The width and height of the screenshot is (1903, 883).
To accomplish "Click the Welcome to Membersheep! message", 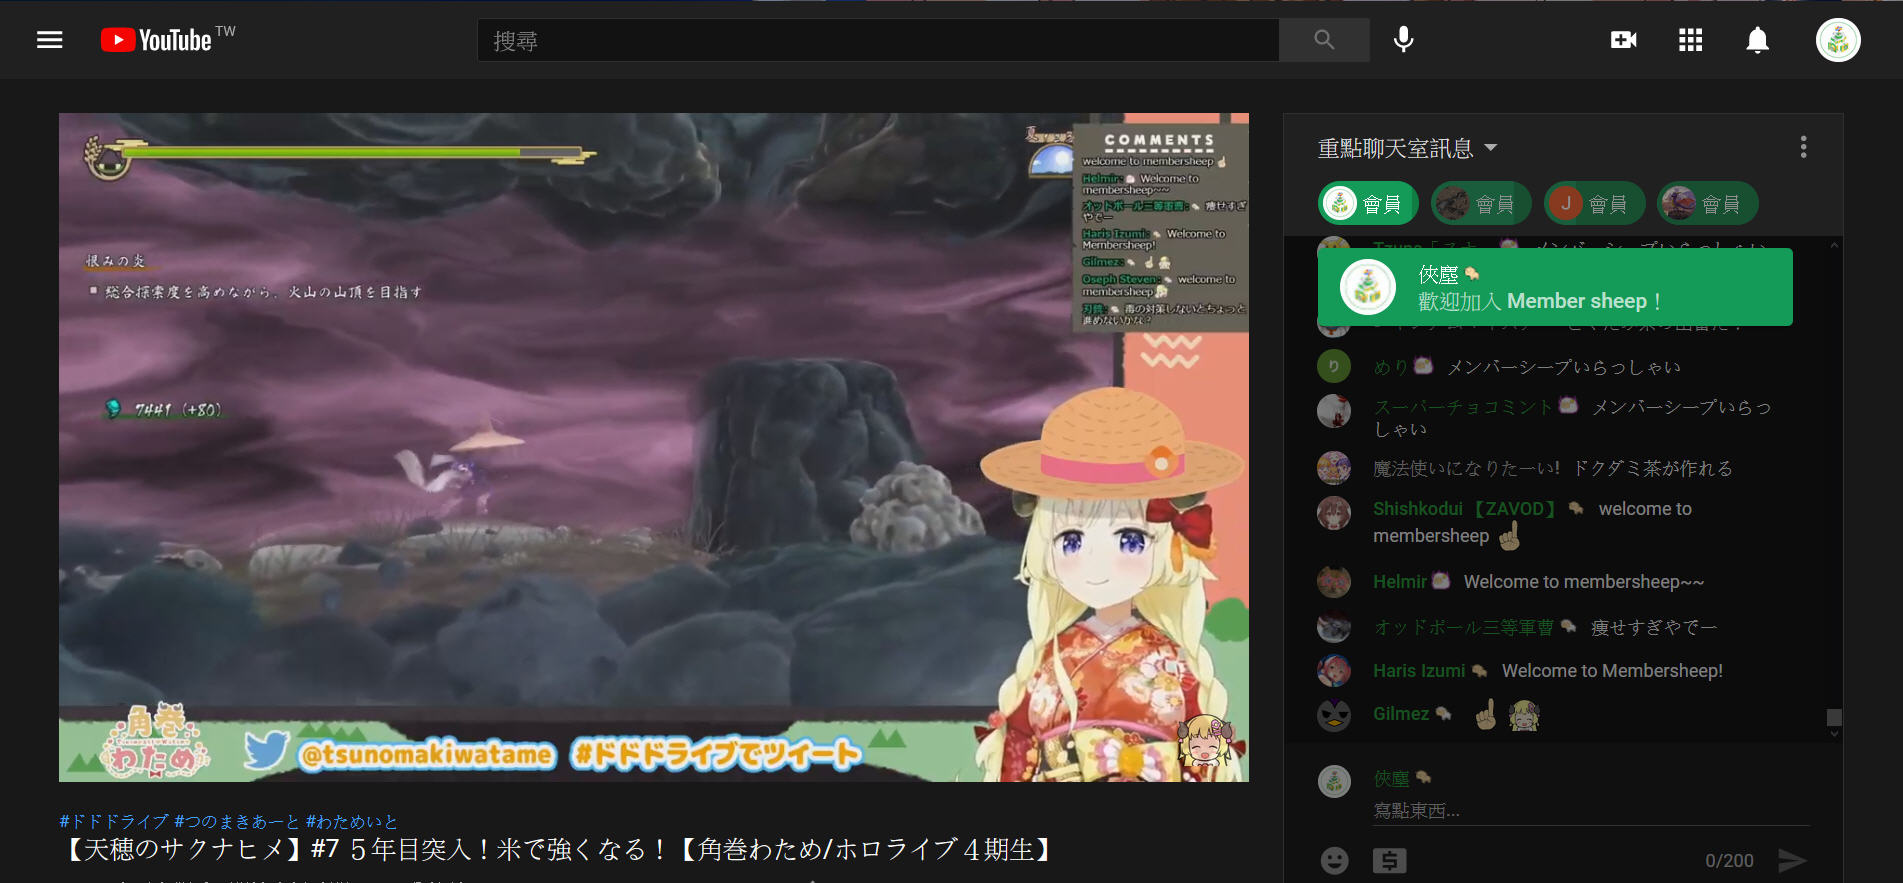I will pyautogui.click(x=1612, y=671).
